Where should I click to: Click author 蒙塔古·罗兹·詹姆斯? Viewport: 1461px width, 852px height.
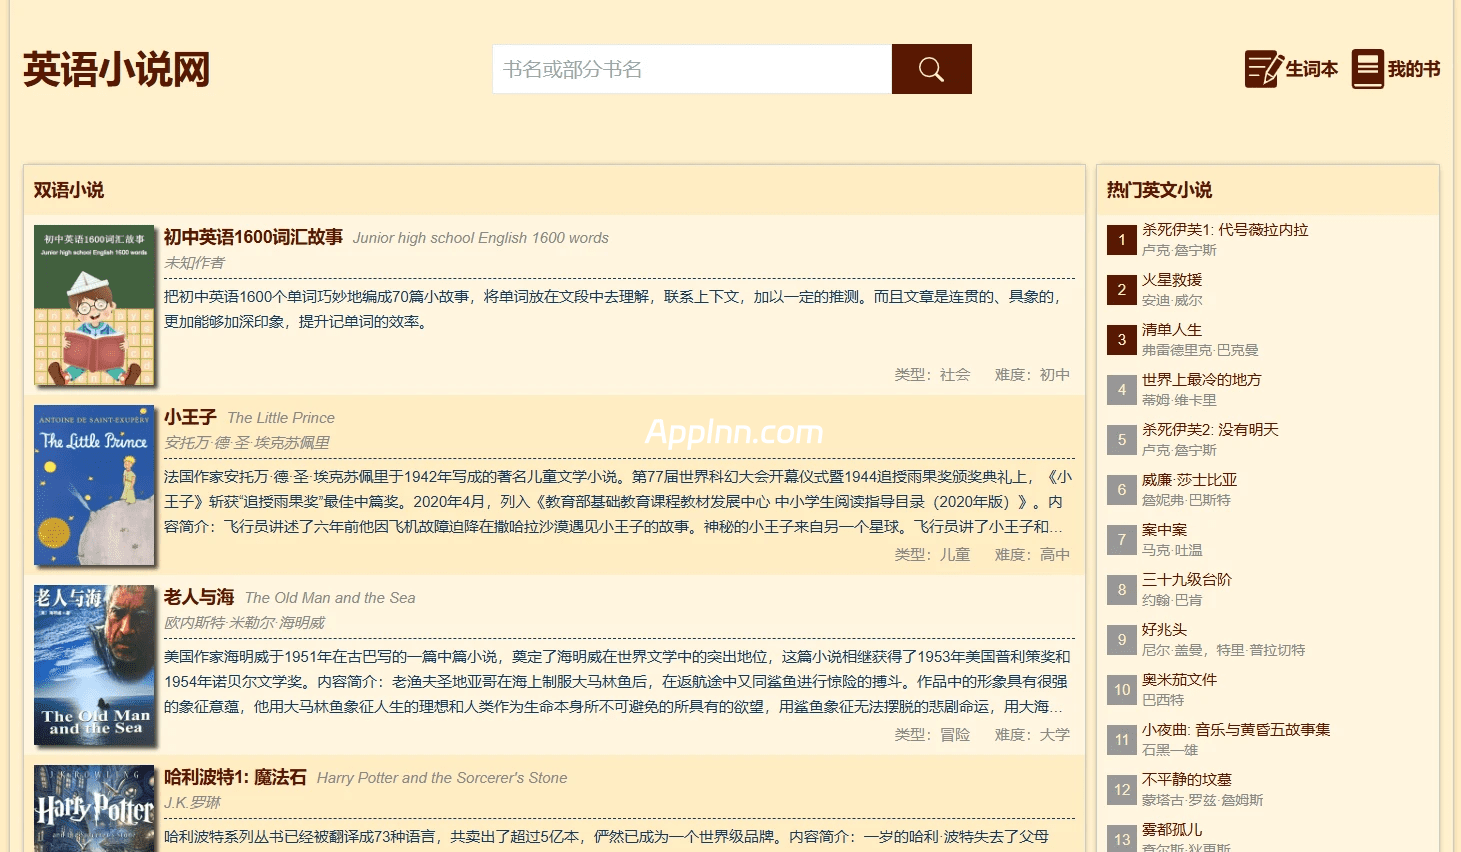pyautogui.click(x=1203, y=800)
